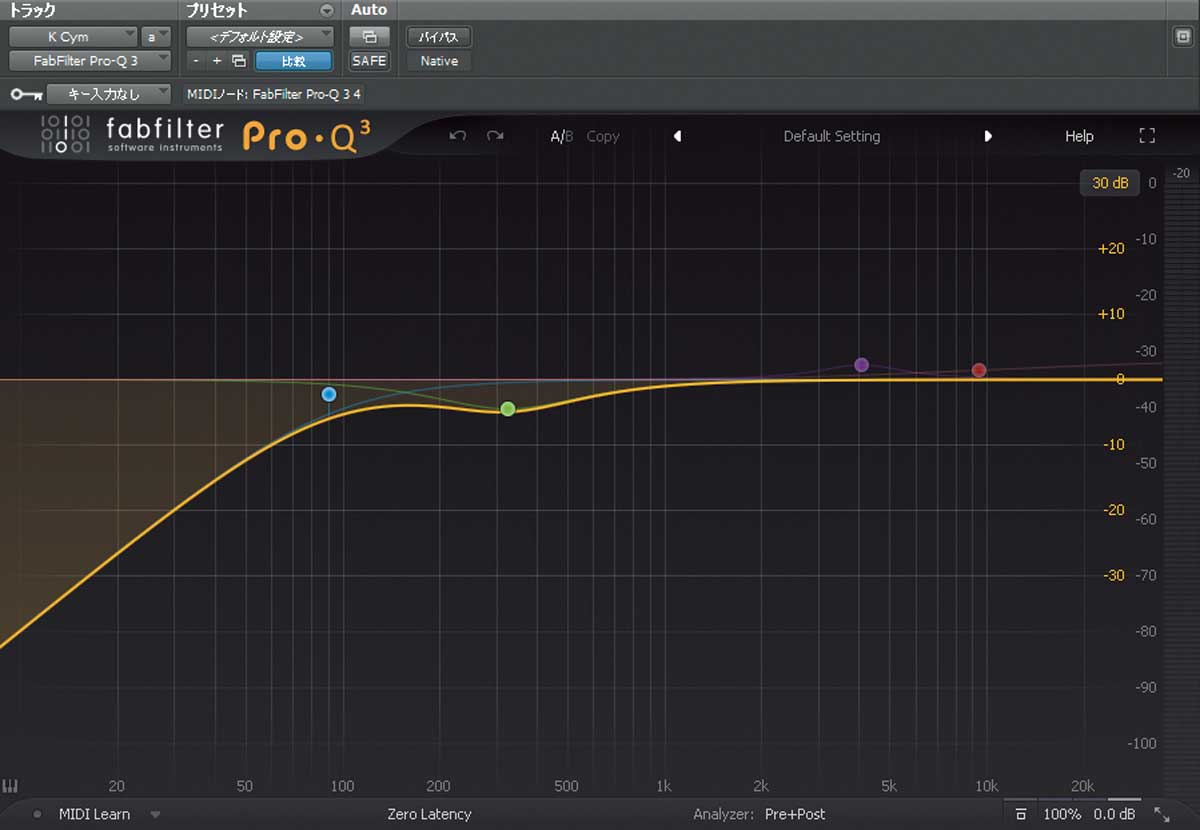Click the +20 dB gain scale label
This screenshot has height=830, width=1200.
[1111, 248]
